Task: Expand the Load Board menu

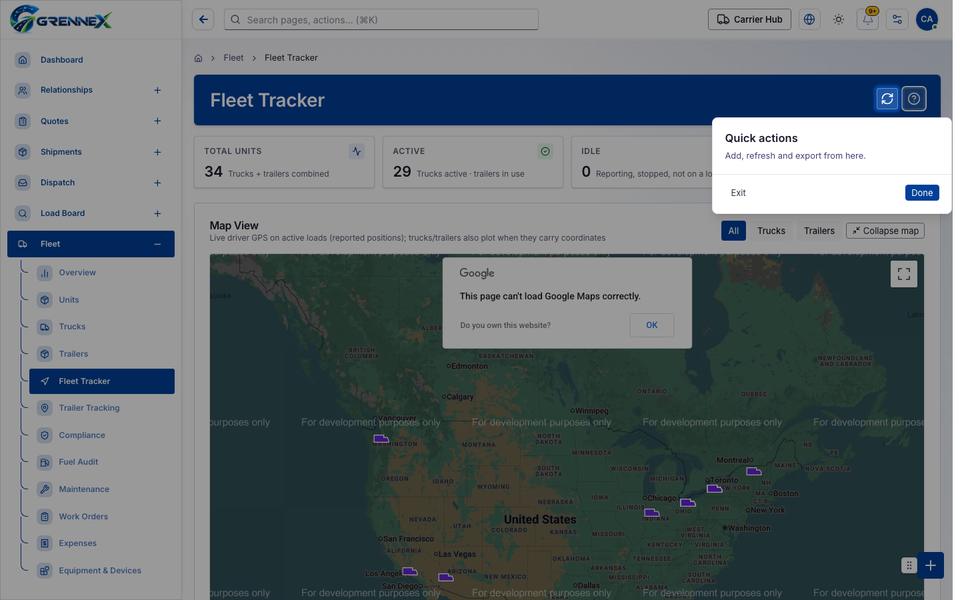Action: click(159, 215)
